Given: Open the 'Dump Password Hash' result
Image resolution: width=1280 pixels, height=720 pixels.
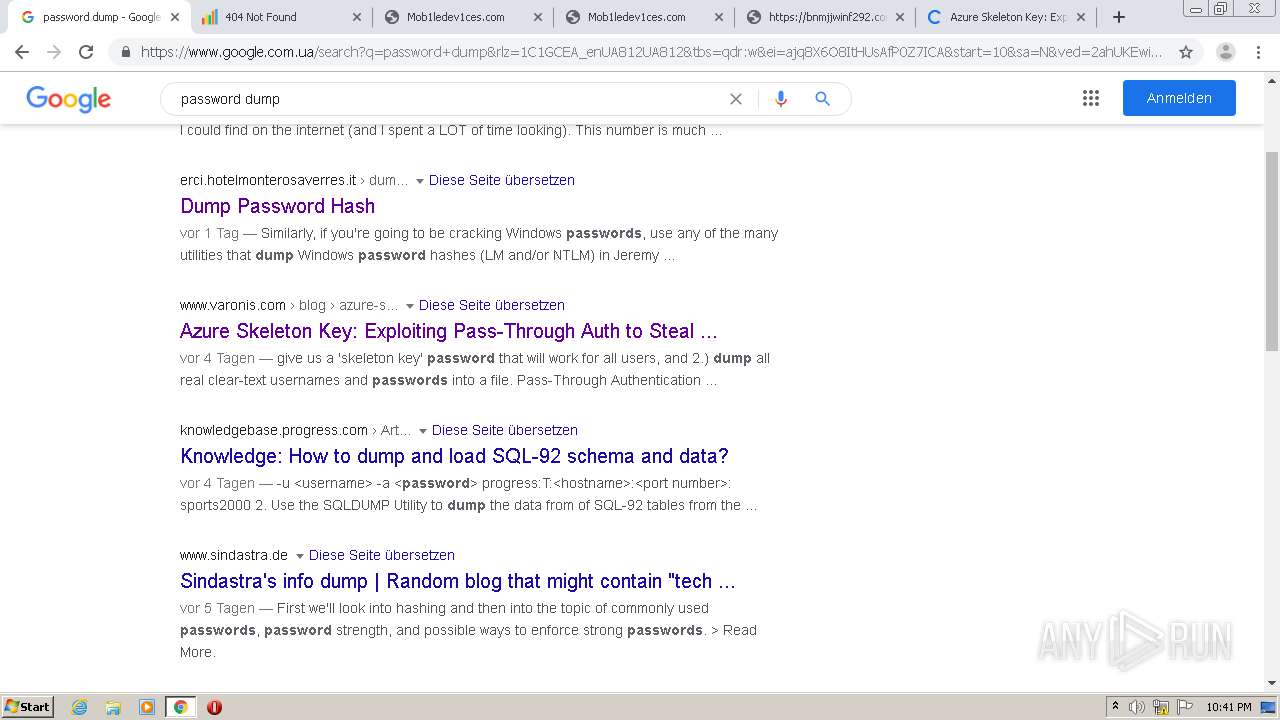Looking at the screenshot, I should tap(278, 206).
